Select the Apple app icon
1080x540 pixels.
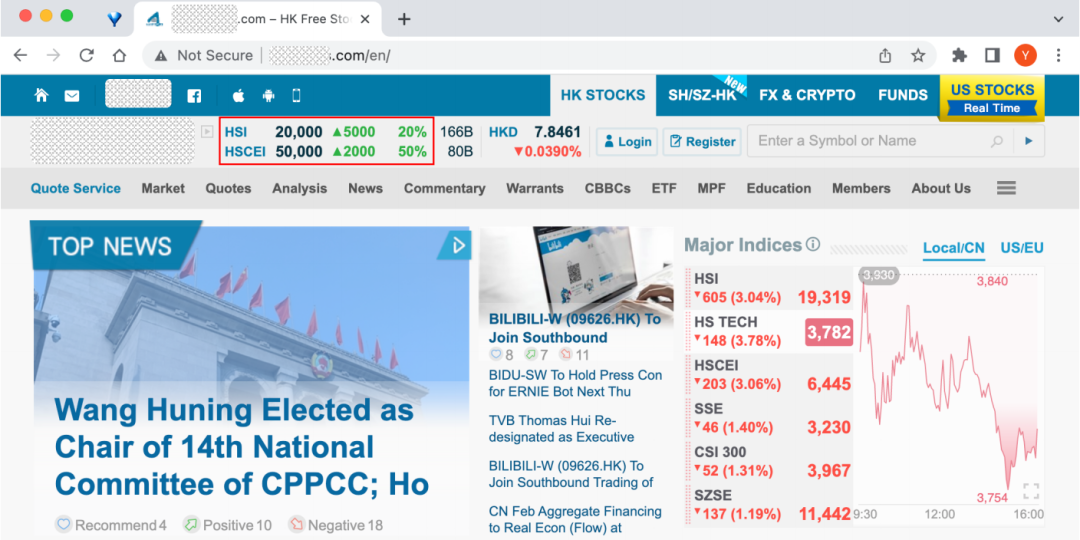[239, 96]
